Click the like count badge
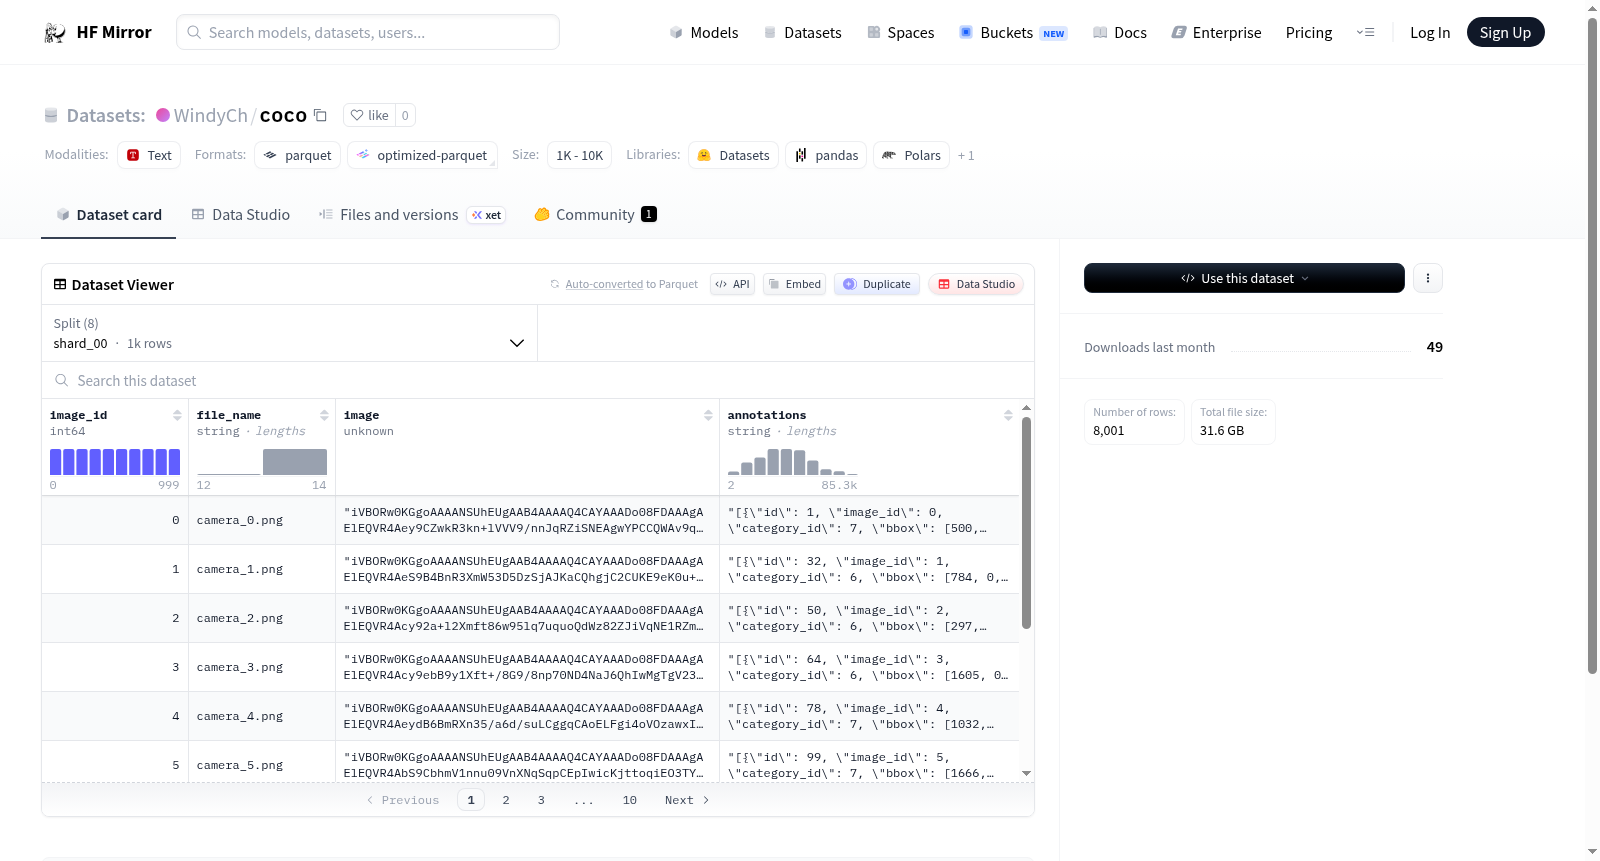This screenshot has height=861, width=1600. [405, 115]
